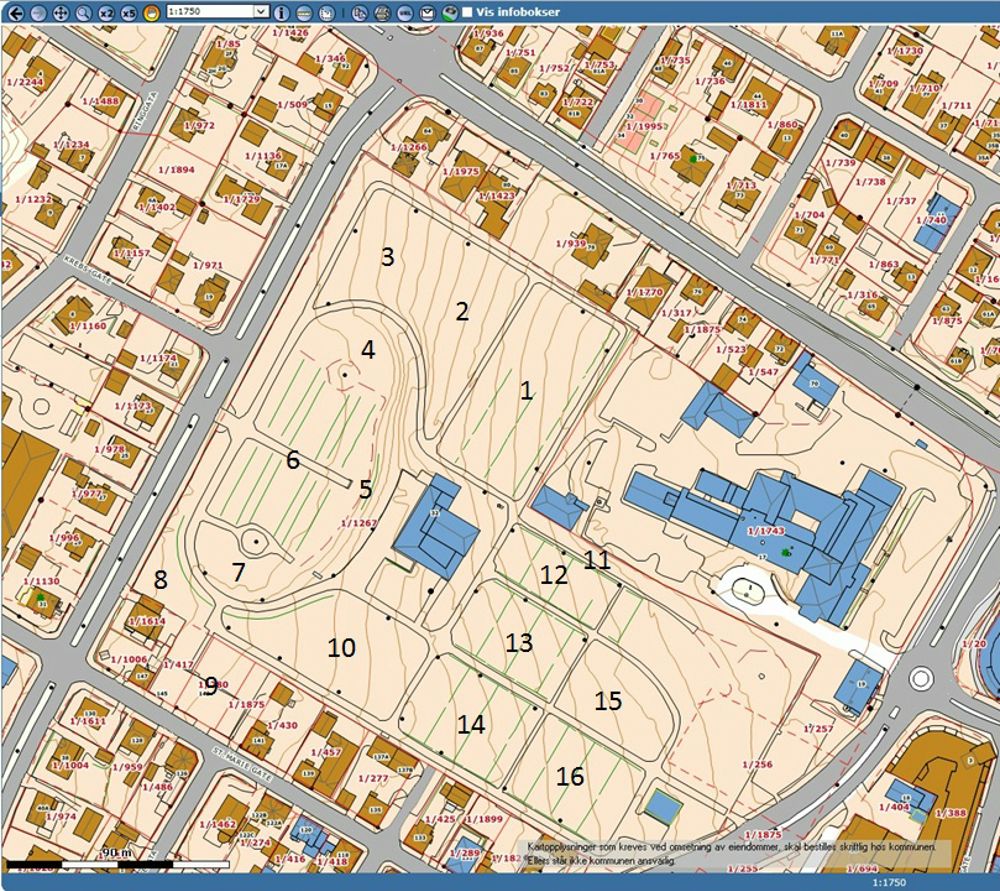The height and width of the screenshot is (891, 1000).
Task: Zoom in with the x2 button
Action: 106,12
